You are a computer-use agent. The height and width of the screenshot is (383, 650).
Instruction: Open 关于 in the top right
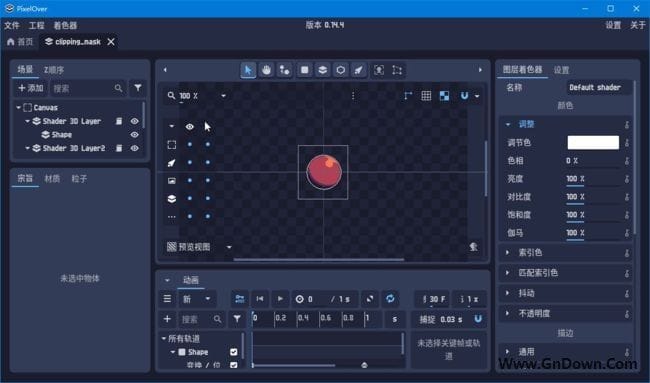tap(638, 25)
